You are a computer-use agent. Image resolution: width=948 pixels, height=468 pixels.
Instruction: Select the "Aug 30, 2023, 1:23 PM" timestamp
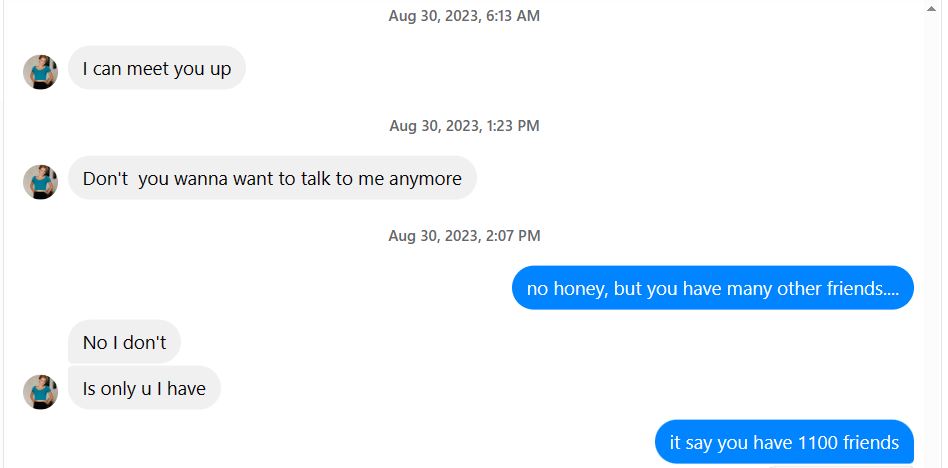pyautogui.click(x=464, y=126)
